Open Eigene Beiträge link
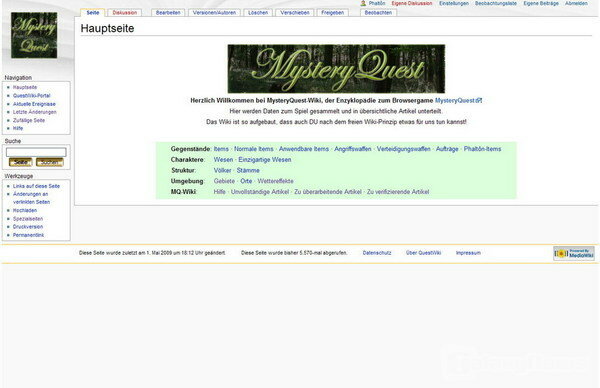The height and width of the screenshot is (388, 600). coord(541,3)
